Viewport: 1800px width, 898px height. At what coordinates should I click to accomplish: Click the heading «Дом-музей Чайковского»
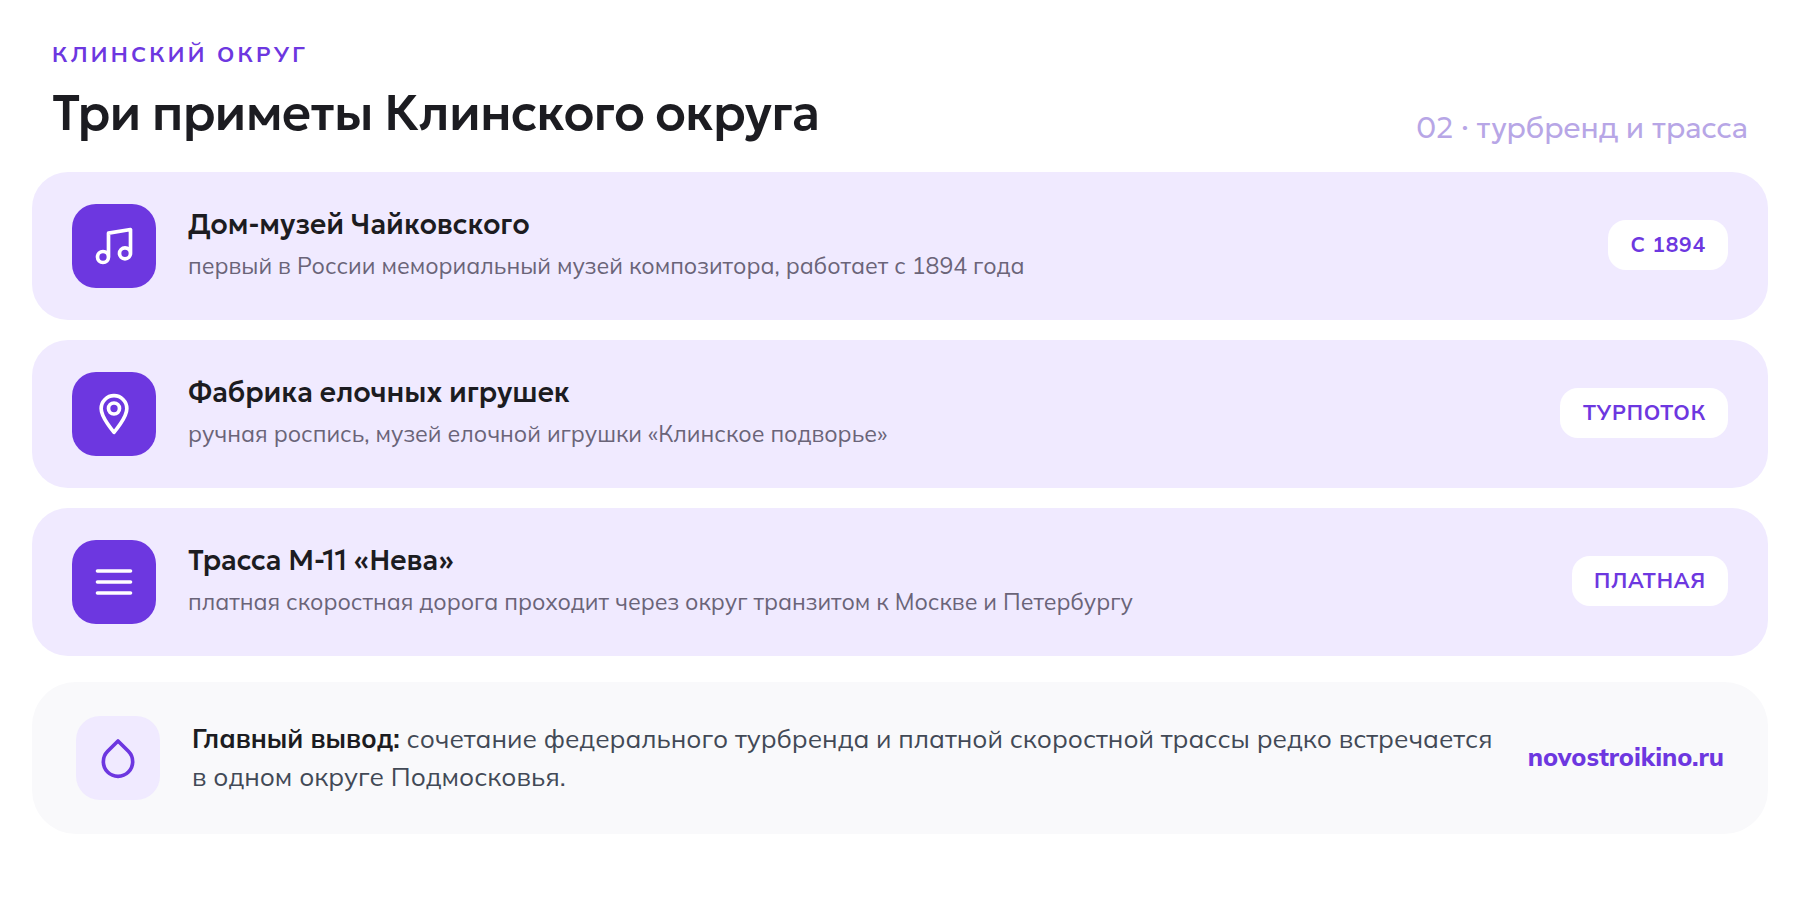(x=359, y=225)
